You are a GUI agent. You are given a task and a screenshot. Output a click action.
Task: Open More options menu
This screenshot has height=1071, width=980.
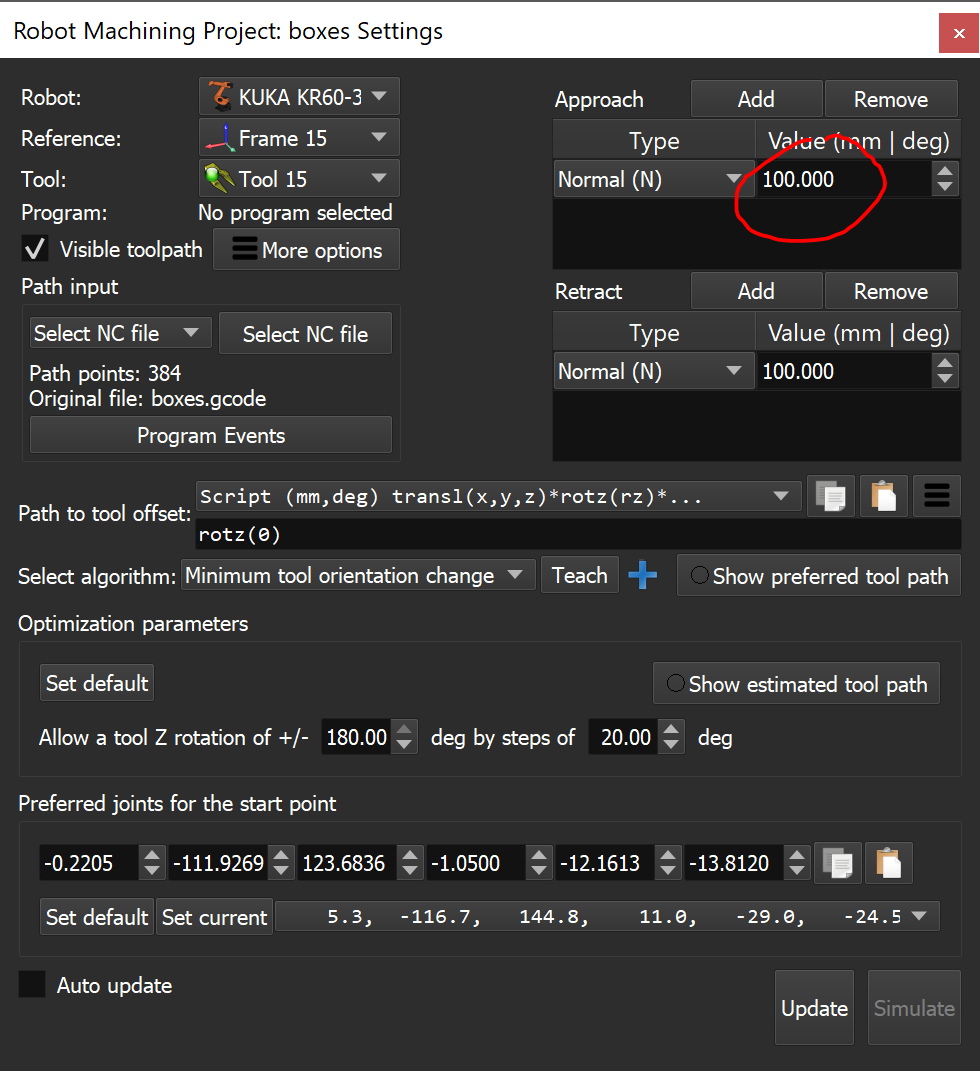click(307, 250)
